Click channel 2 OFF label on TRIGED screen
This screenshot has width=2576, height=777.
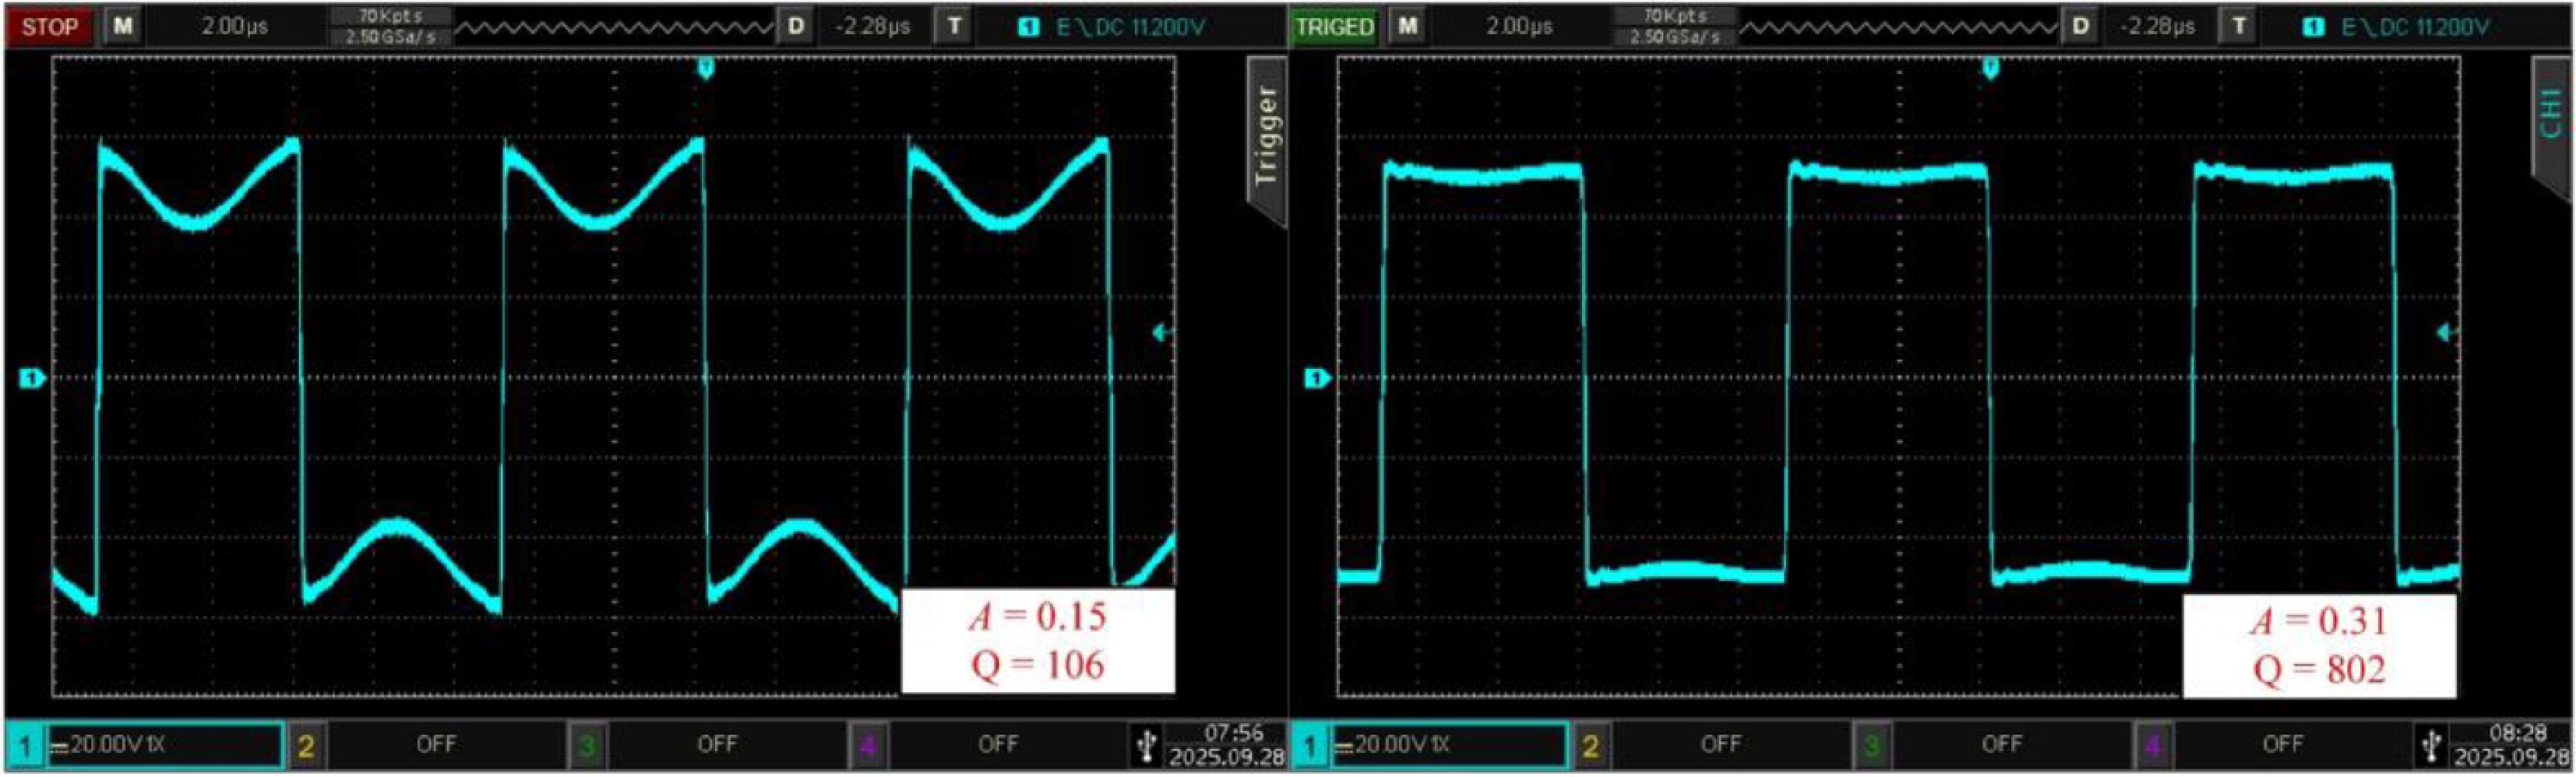pos(1721,744)
